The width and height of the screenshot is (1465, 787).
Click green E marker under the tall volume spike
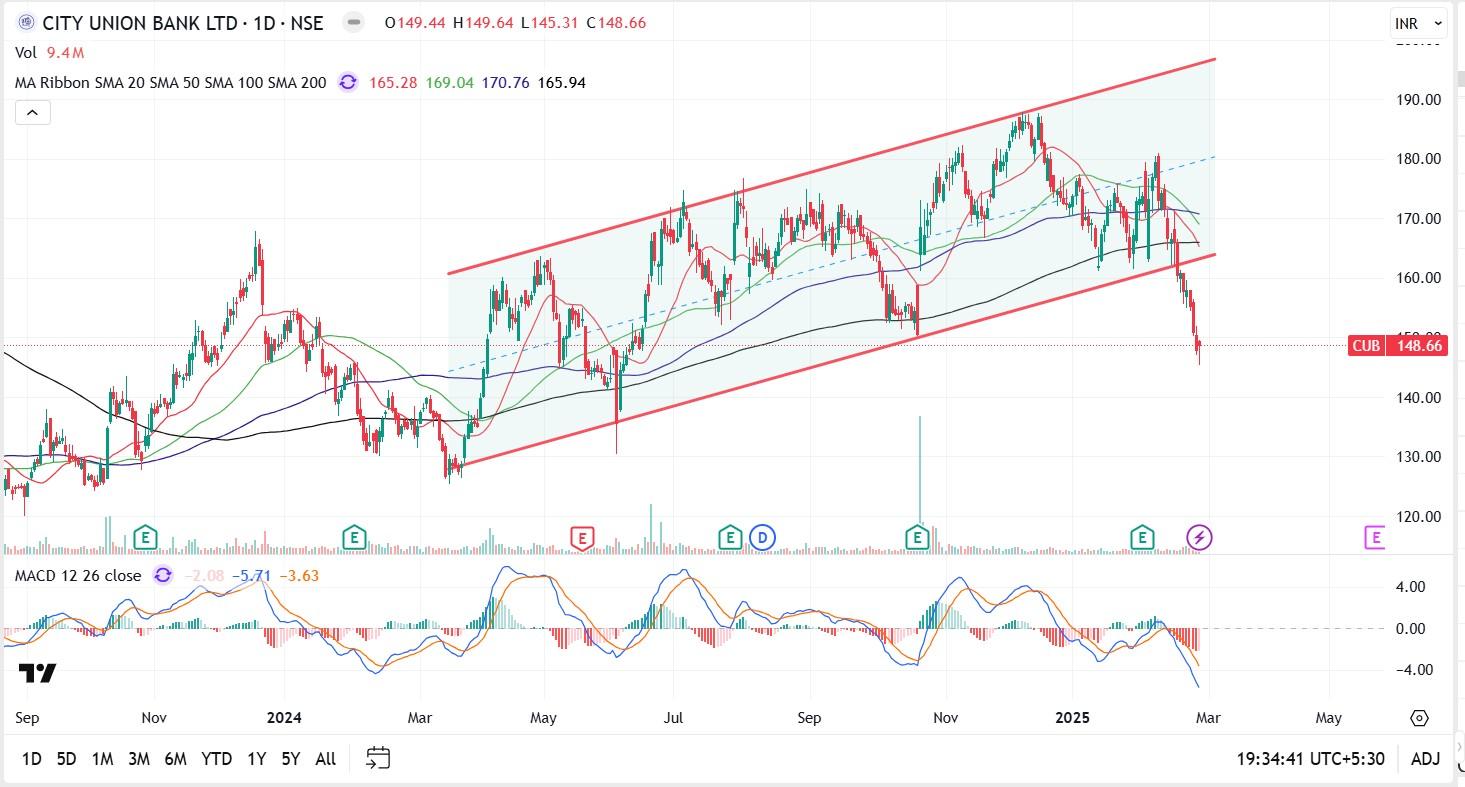click(x=917, y=538)
